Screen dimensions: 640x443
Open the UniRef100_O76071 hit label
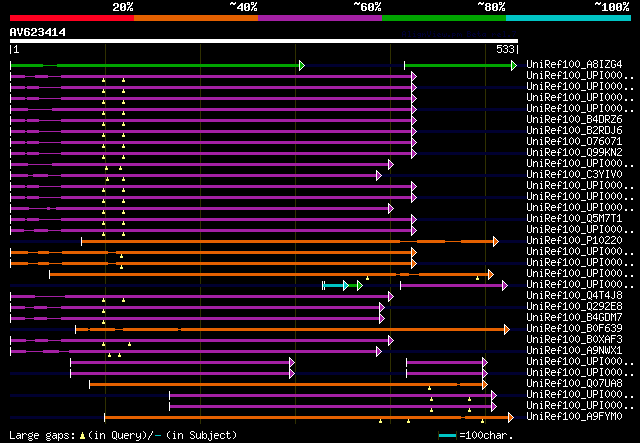tap(574, 141)
